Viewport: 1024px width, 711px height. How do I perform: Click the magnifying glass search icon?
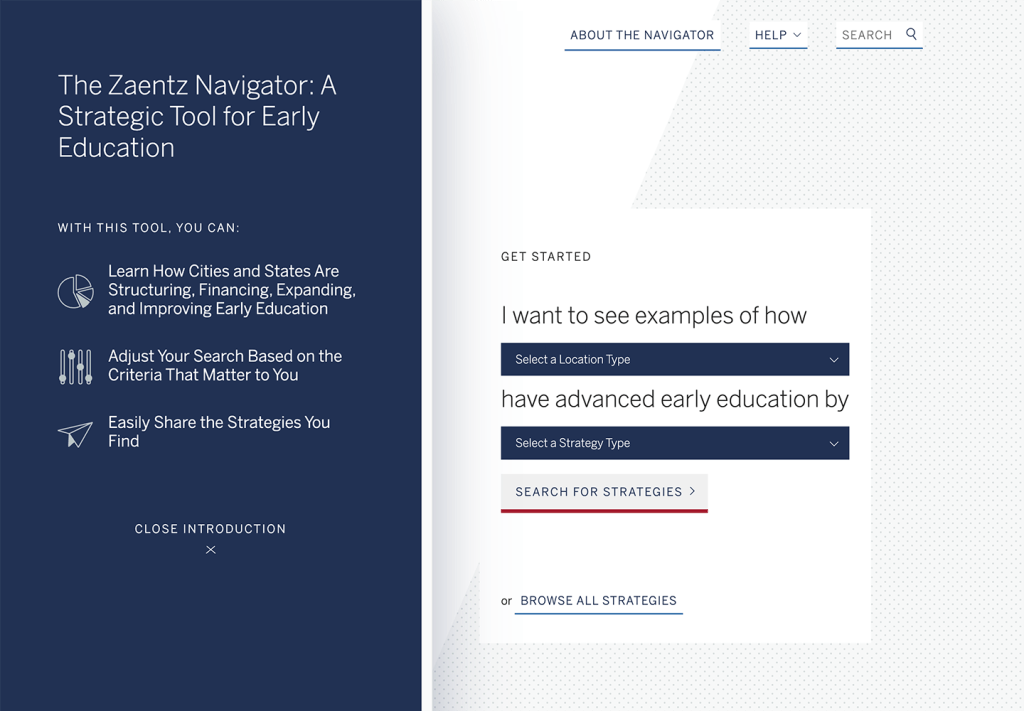point(911,34)
